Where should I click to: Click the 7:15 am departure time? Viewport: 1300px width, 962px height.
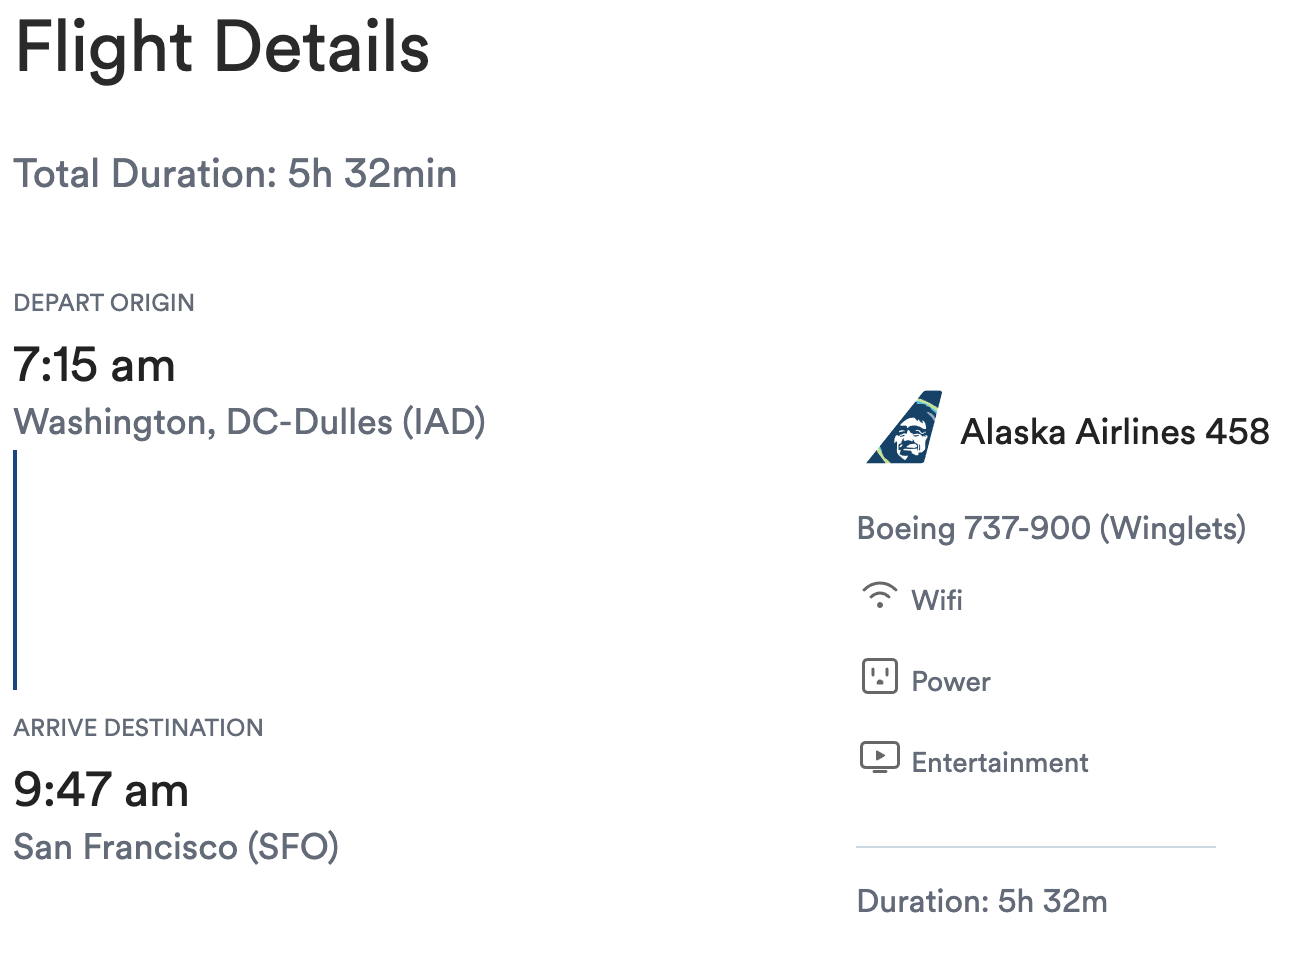pyautogui.click(x=94, y=365)
